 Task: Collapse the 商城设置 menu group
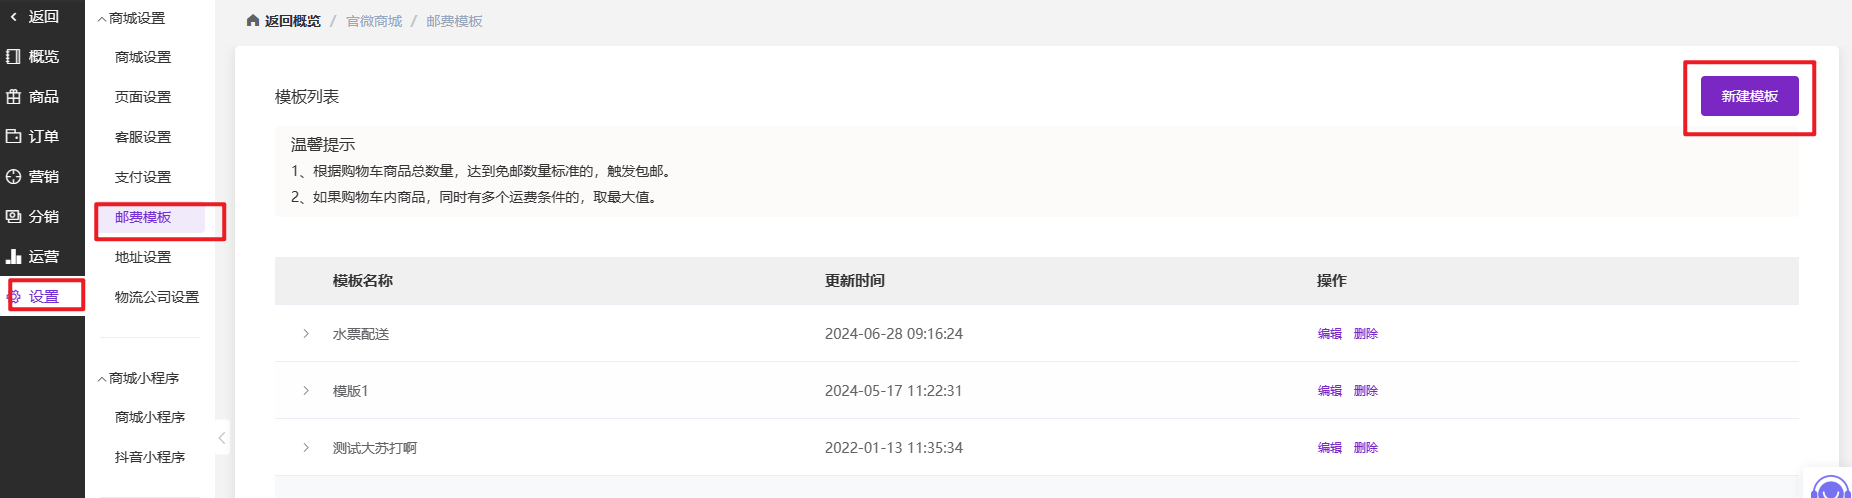(x=102, y=19)
